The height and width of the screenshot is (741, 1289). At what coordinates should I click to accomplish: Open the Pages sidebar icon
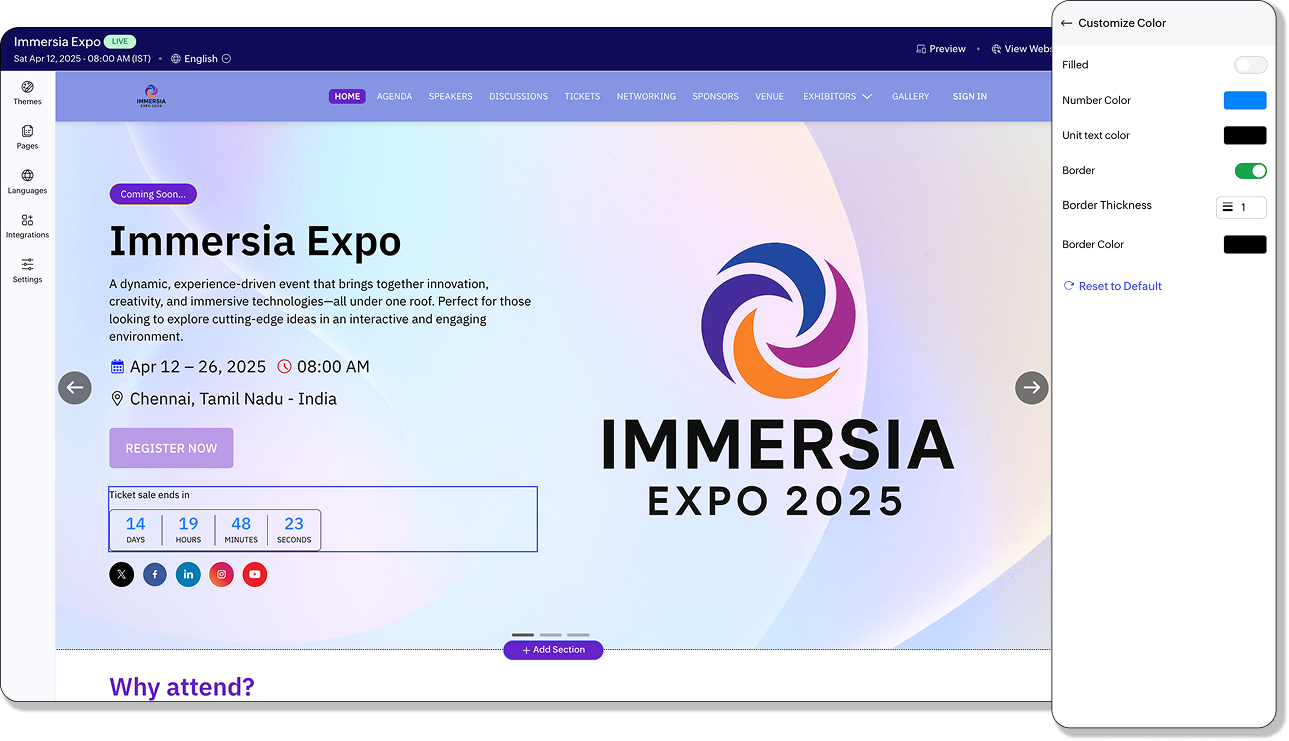pos(27,131)
